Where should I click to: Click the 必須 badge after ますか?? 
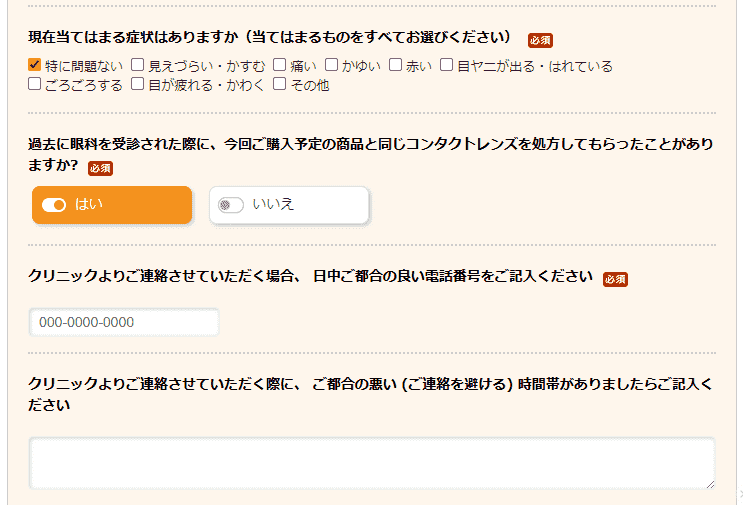pos(100,168)
